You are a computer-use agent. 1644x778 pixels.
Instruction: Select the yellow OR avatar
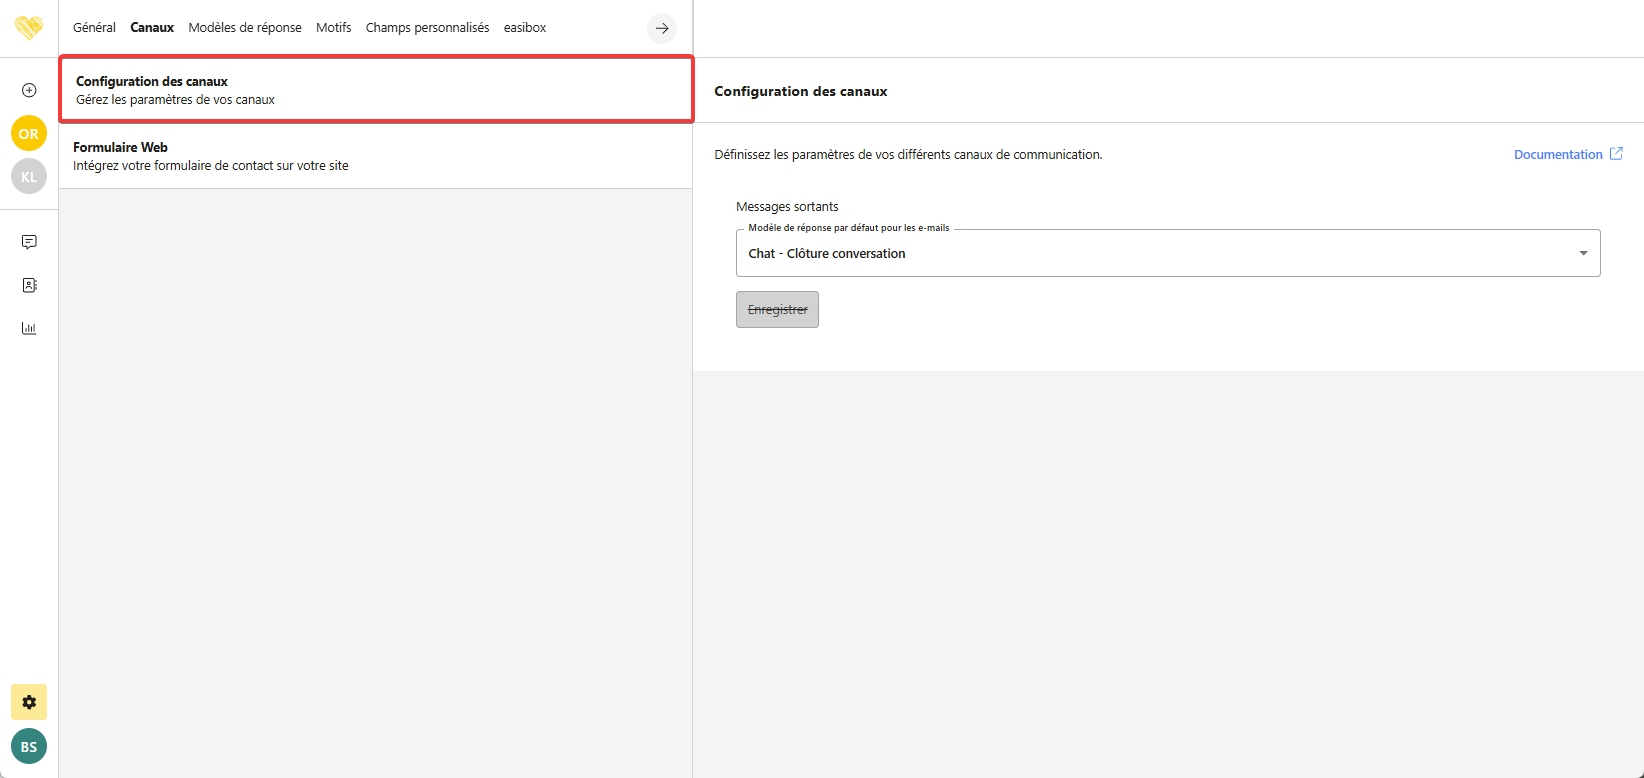(x=29, y=133)
